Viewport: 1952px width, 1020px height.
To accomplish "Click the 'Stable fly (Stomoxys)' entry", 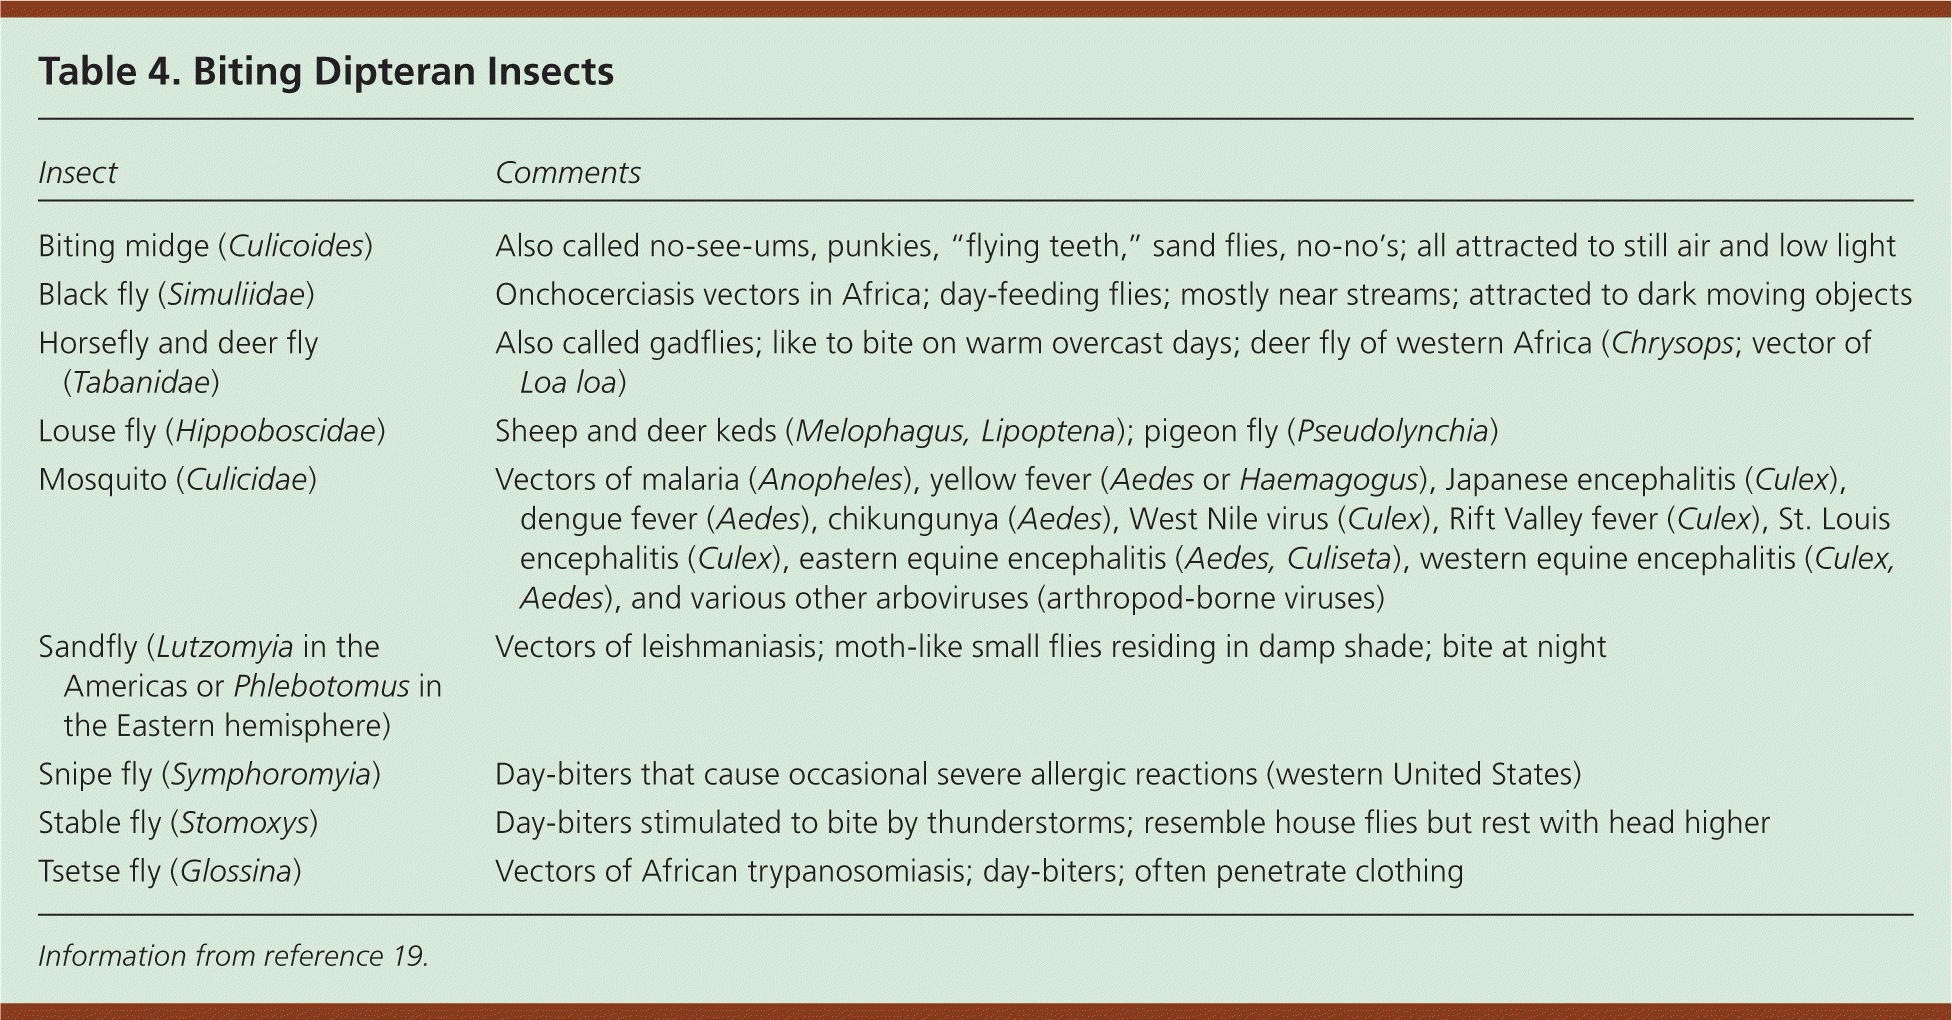I will pyautogui.click(x=178, y=823).
